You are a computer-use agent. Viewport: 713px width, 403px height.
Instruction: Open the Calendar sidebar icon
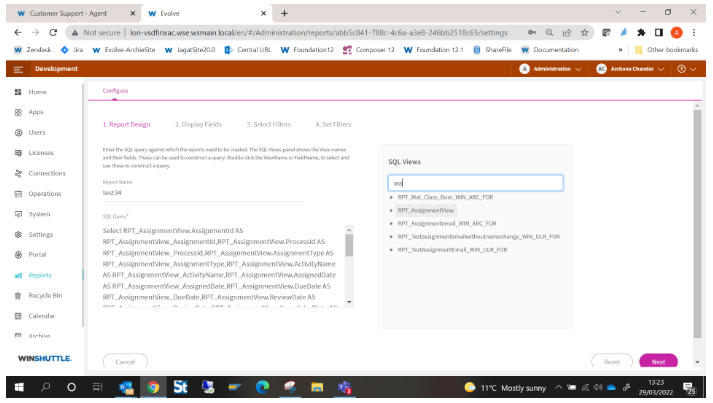(19, 316)
